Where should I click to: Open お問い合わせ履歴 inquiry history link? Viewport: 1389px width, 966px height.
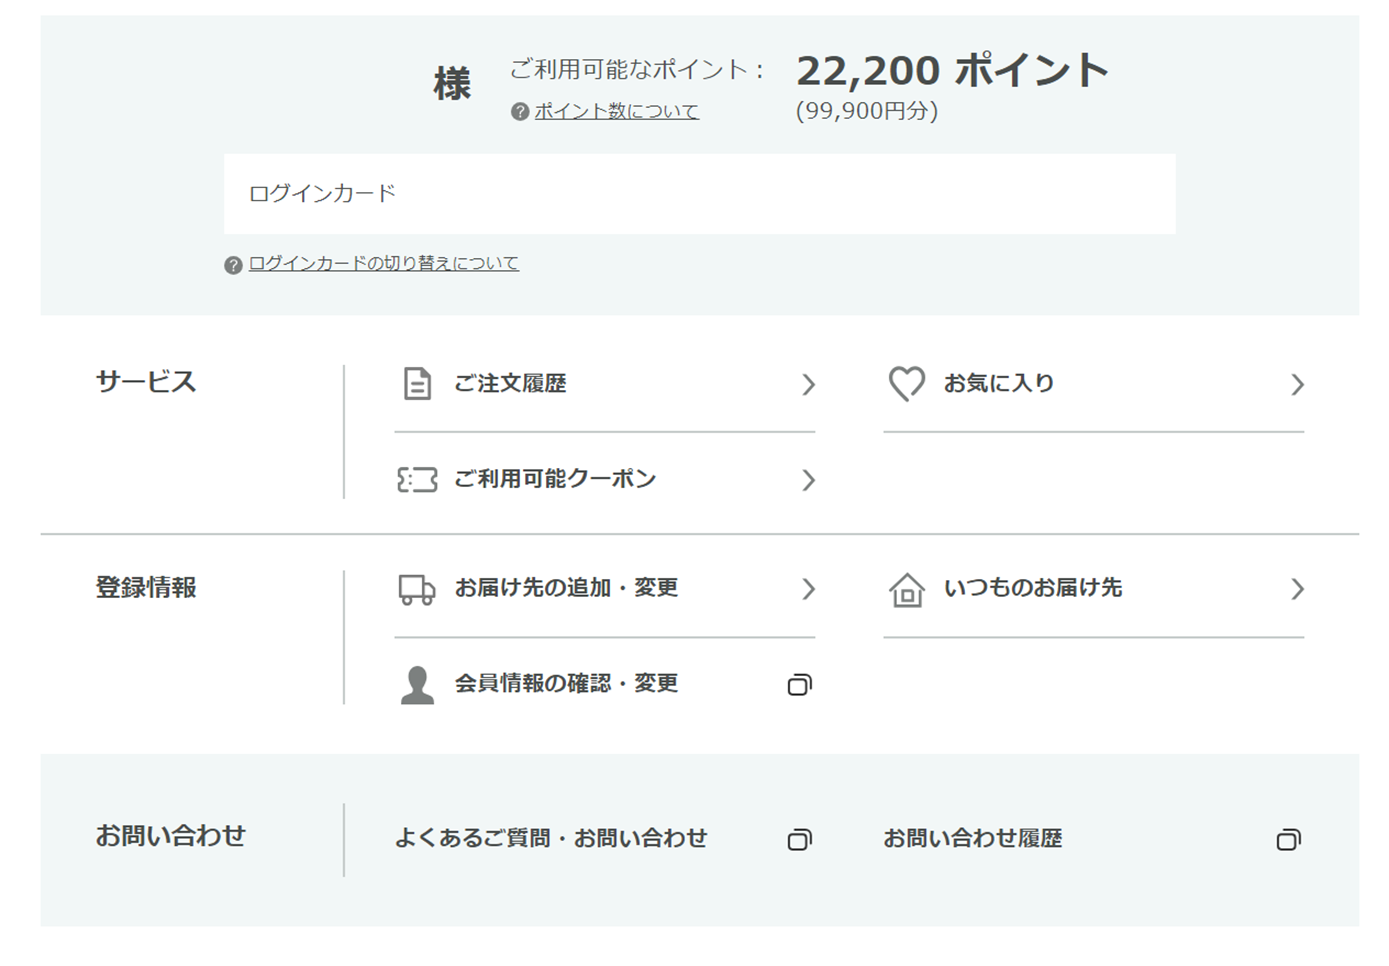973,838
